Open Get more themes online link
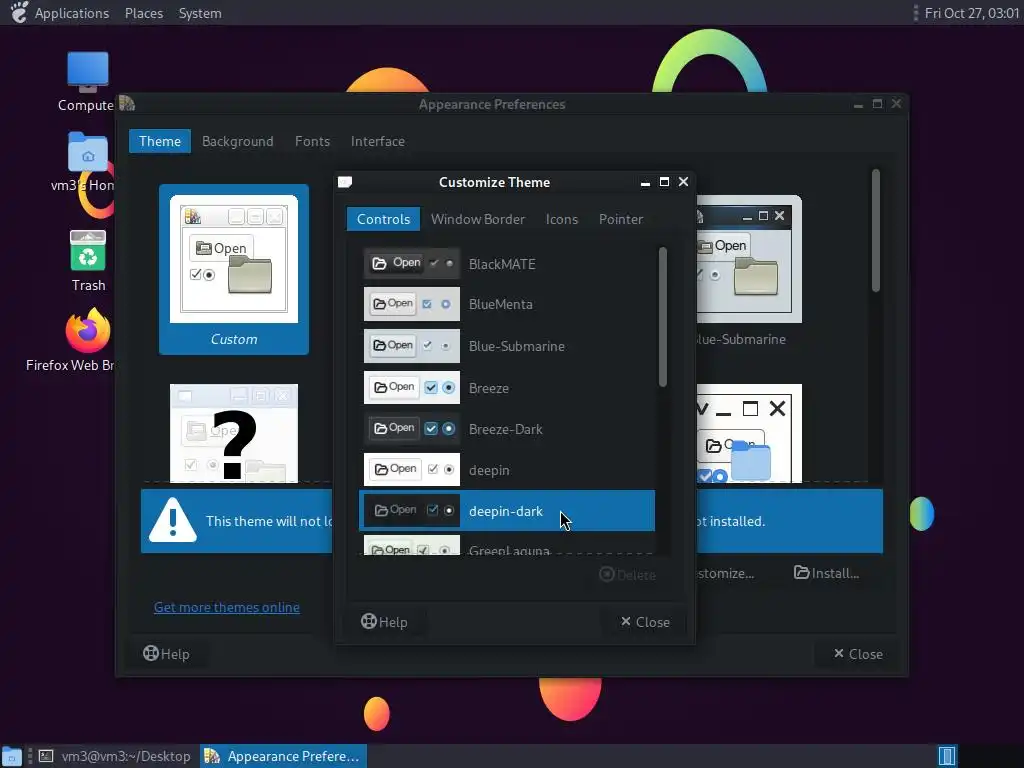The height and width of the screenshot is (768, 1024). tap(227, 607)
